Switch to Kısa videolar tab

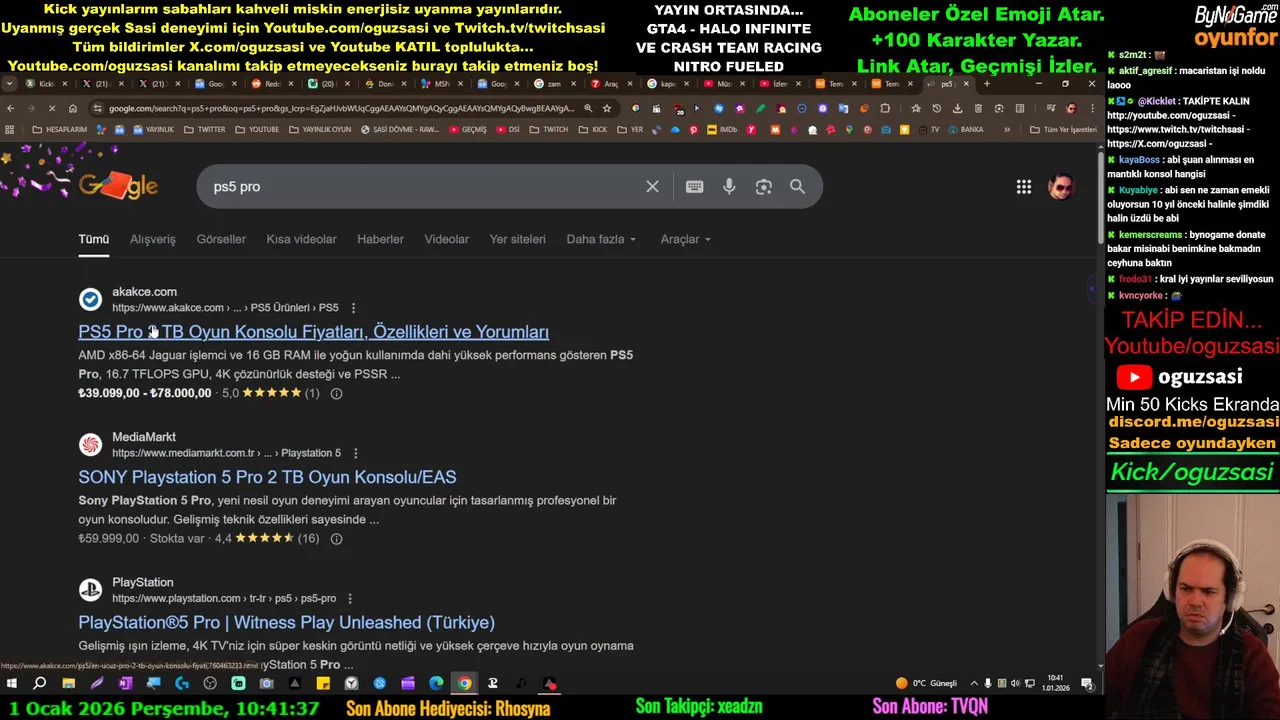tap(301, 239)
